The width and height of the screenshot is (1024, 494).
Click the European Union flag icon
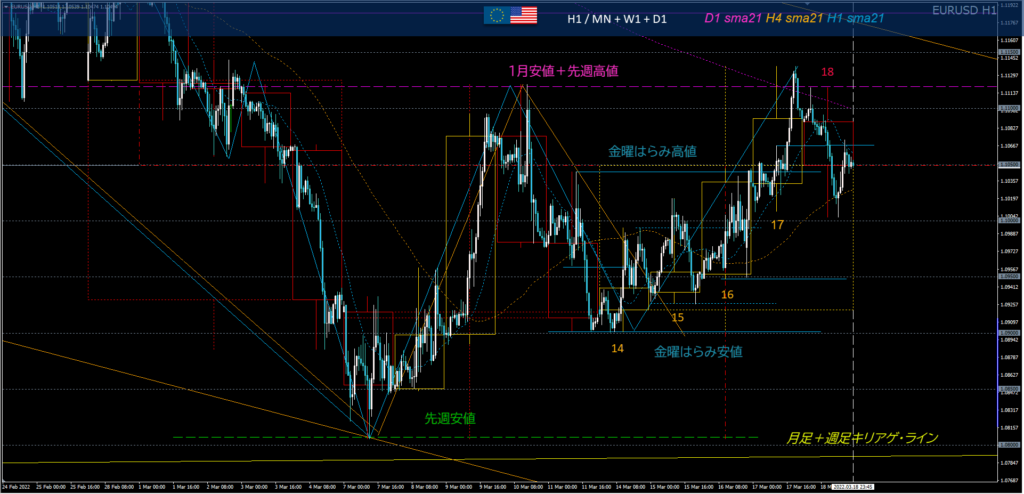pos(495,15)
